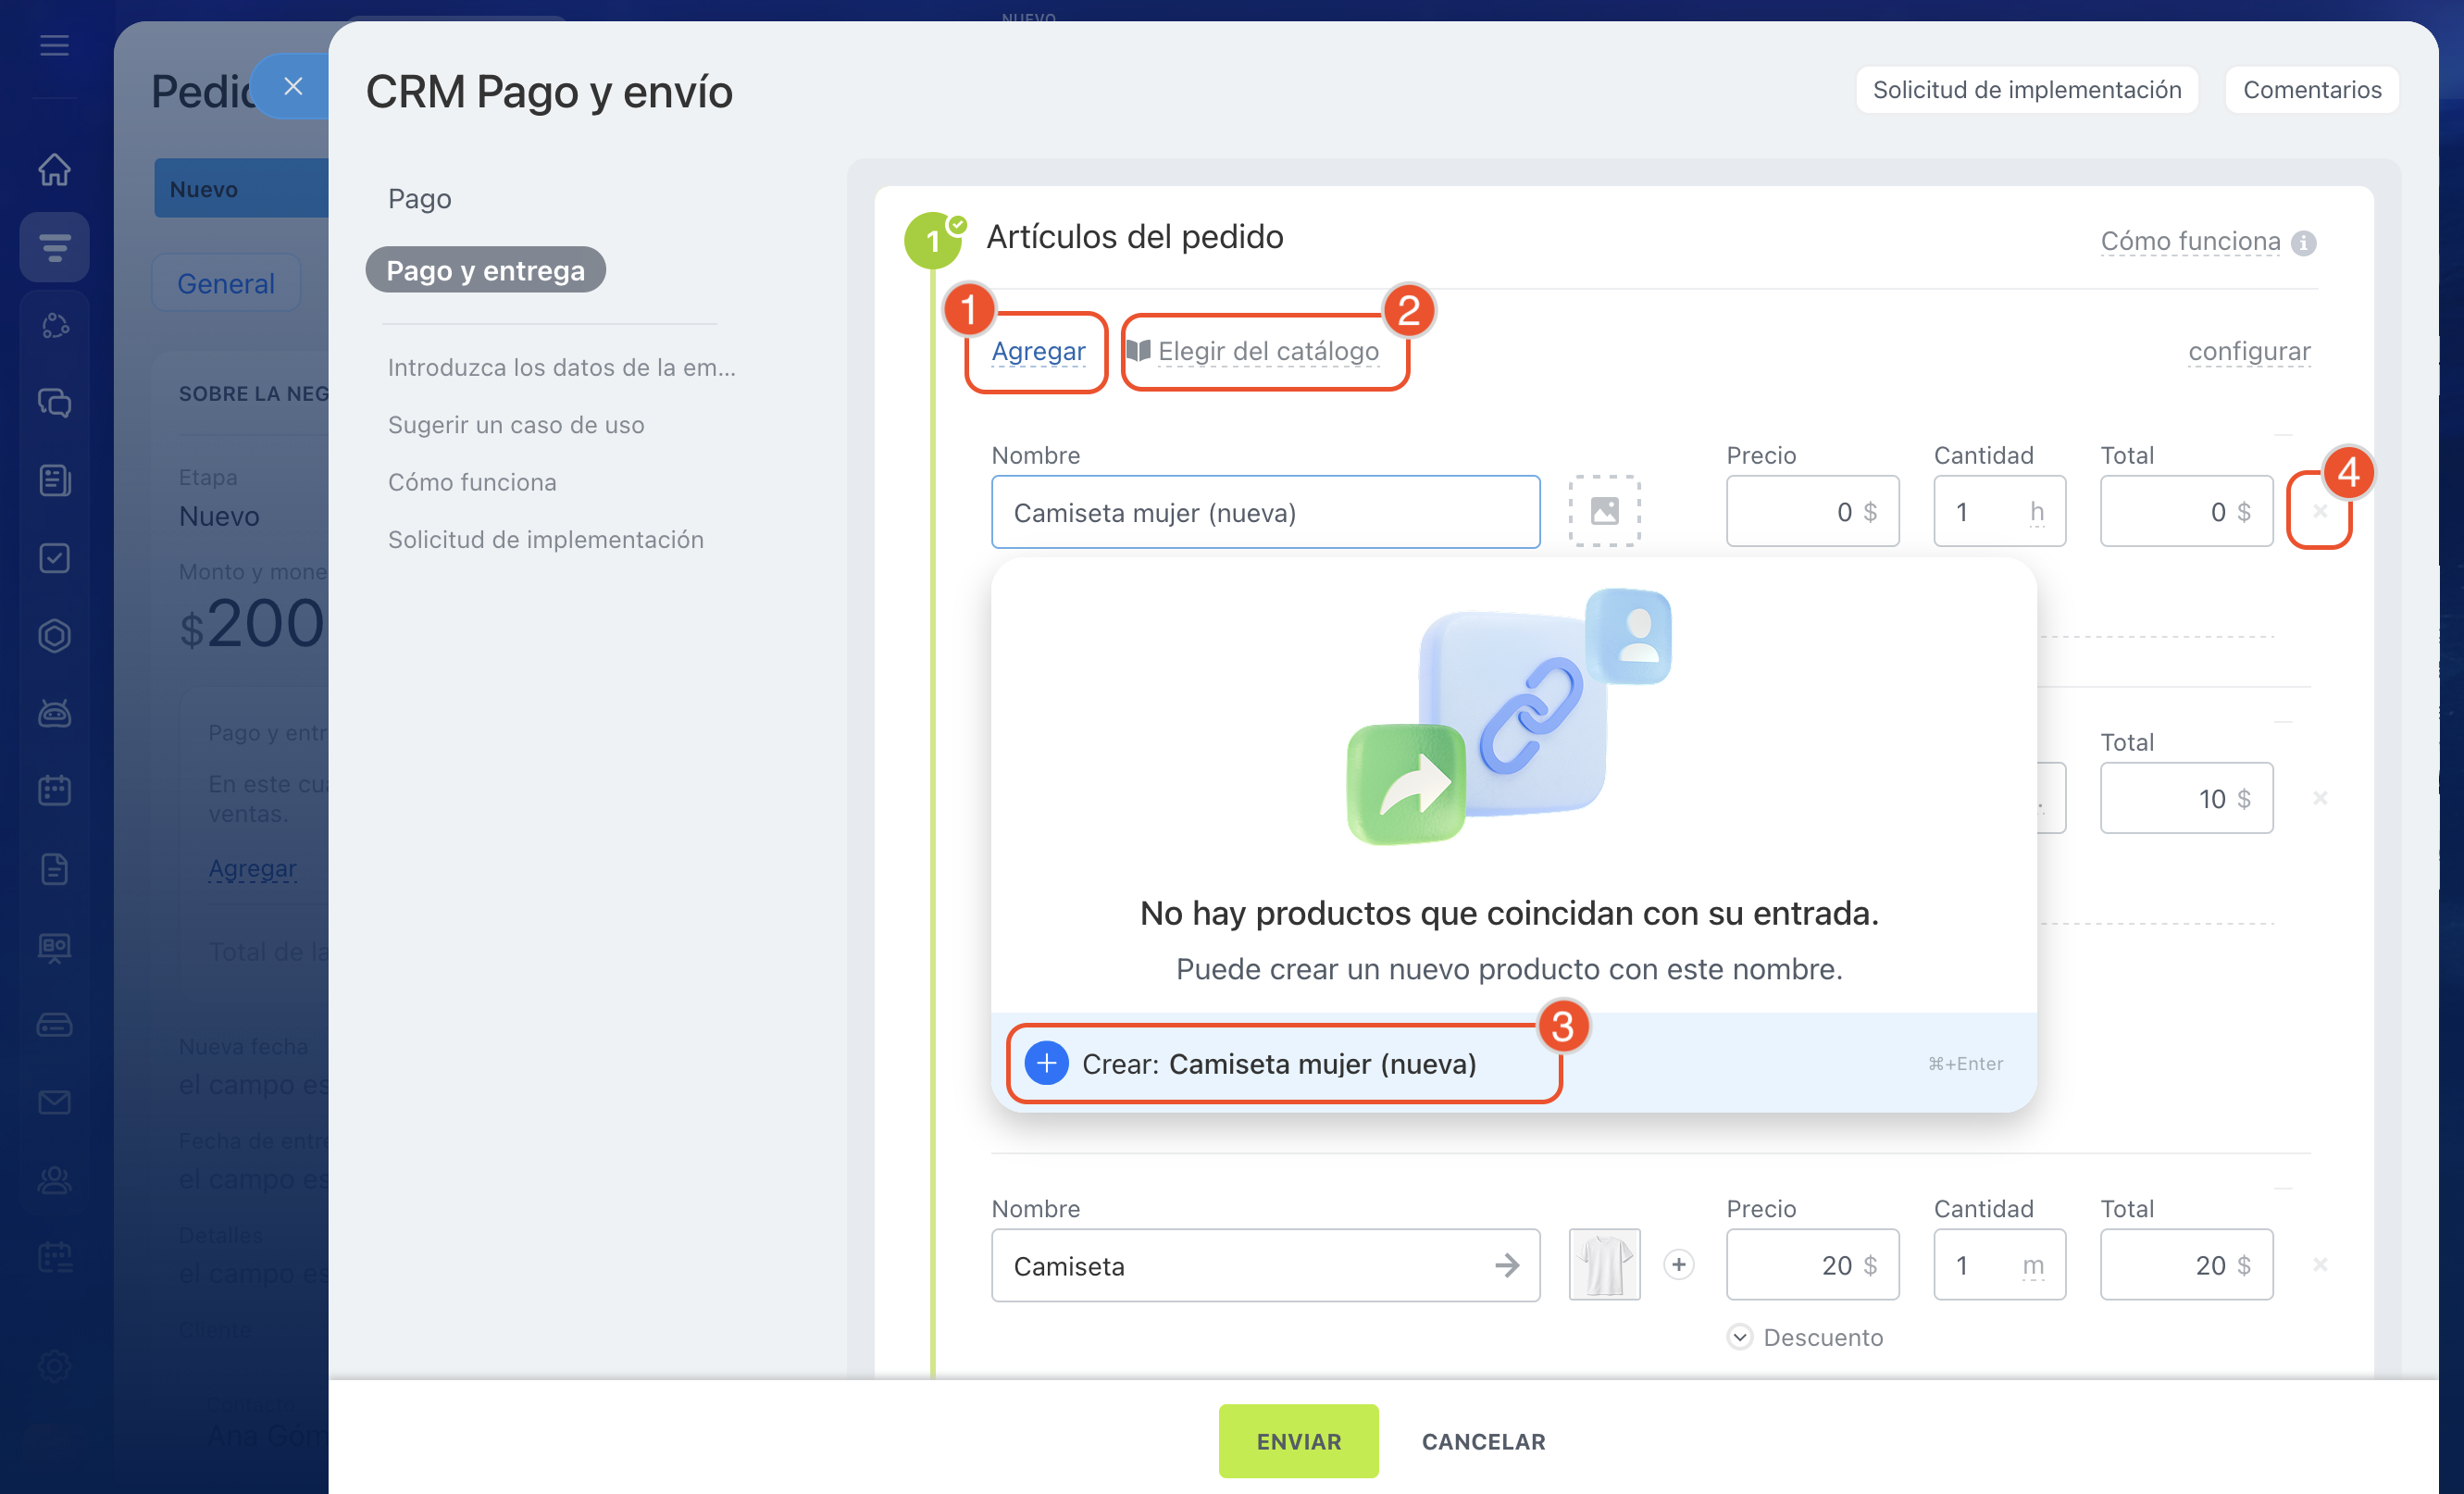Viewport: 2464px width, 1494px height.
Task: Click the home icon in the sidebar
Action: pyautogui.click(x=54, y=169)
